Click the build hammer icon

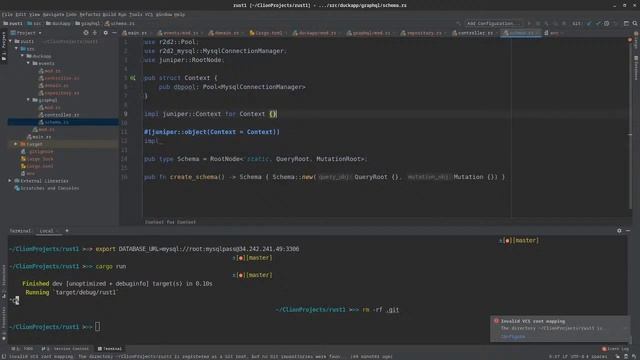point(459,24)
